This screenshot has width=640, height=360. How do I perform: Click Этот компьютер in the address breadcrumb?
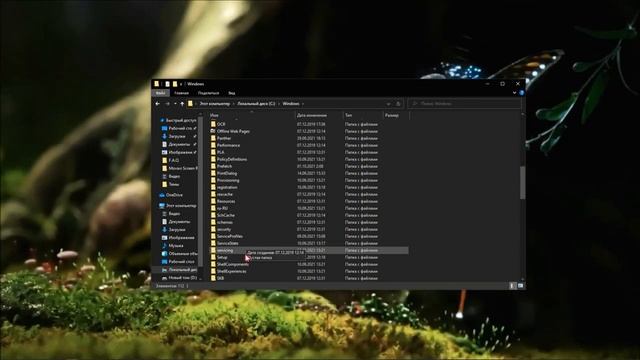click(x=215, y=104)
